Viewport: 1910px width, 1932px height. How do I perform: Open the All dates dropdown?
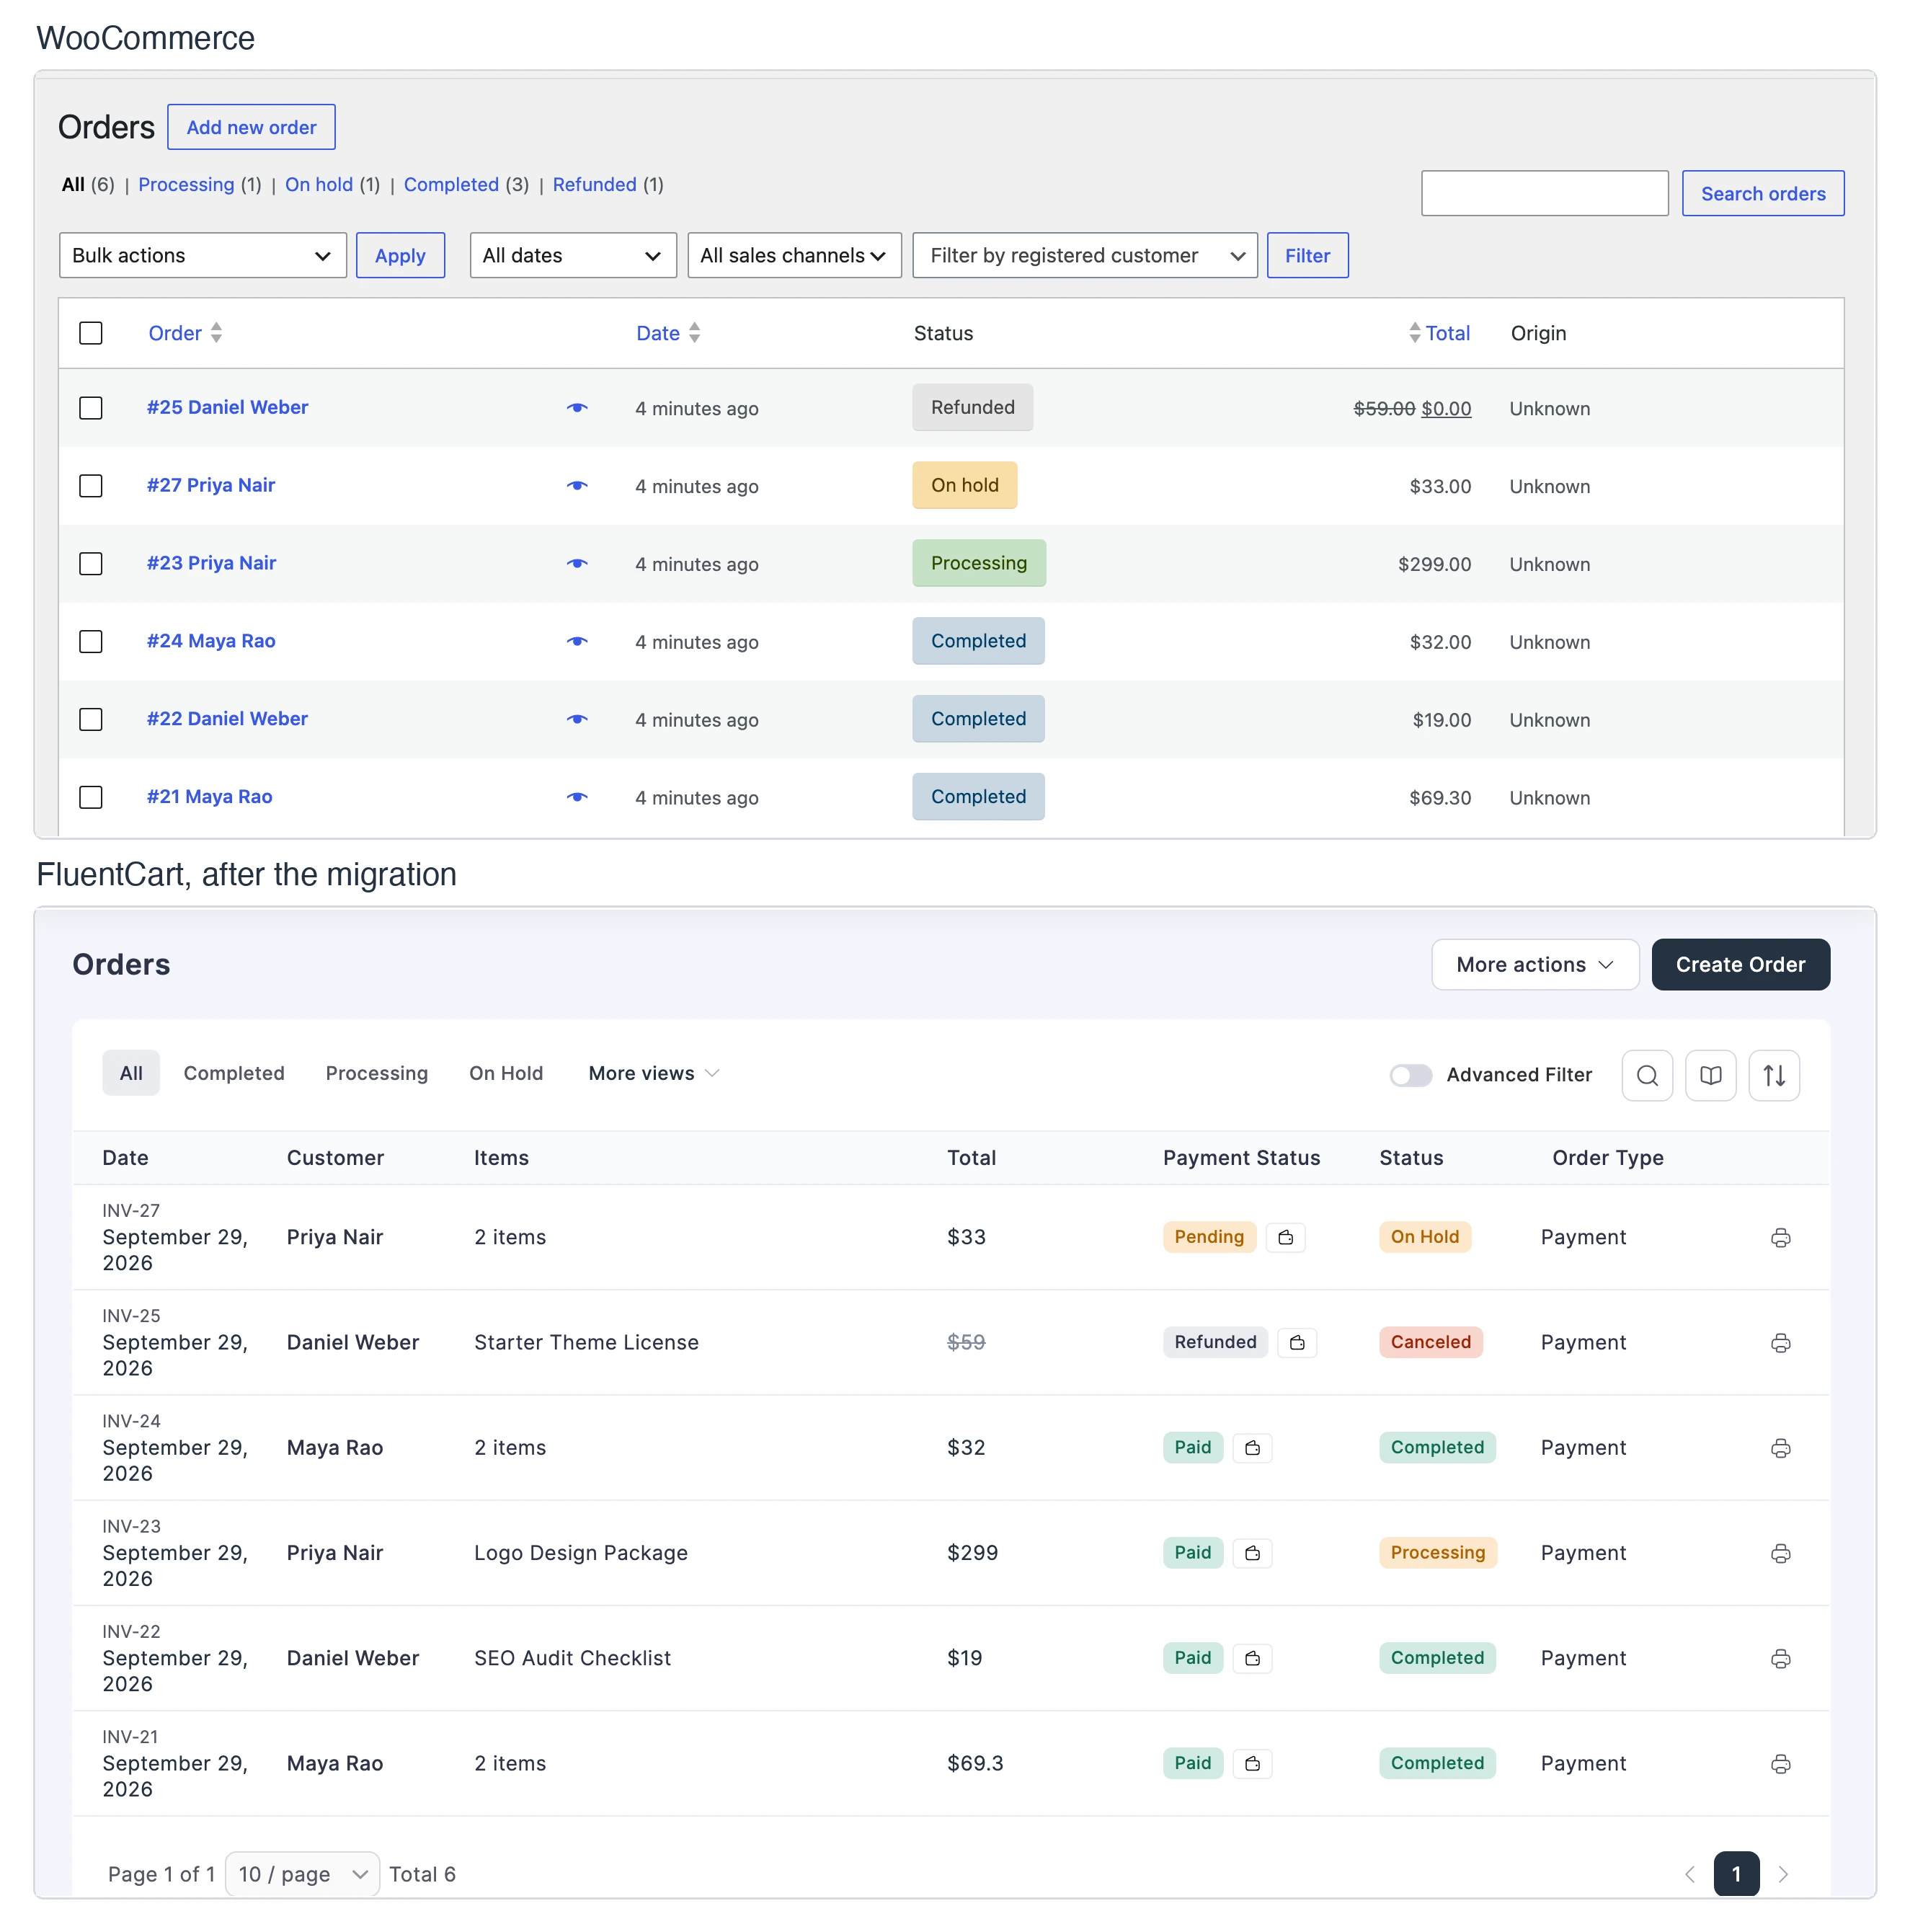[x=573, y=255]
